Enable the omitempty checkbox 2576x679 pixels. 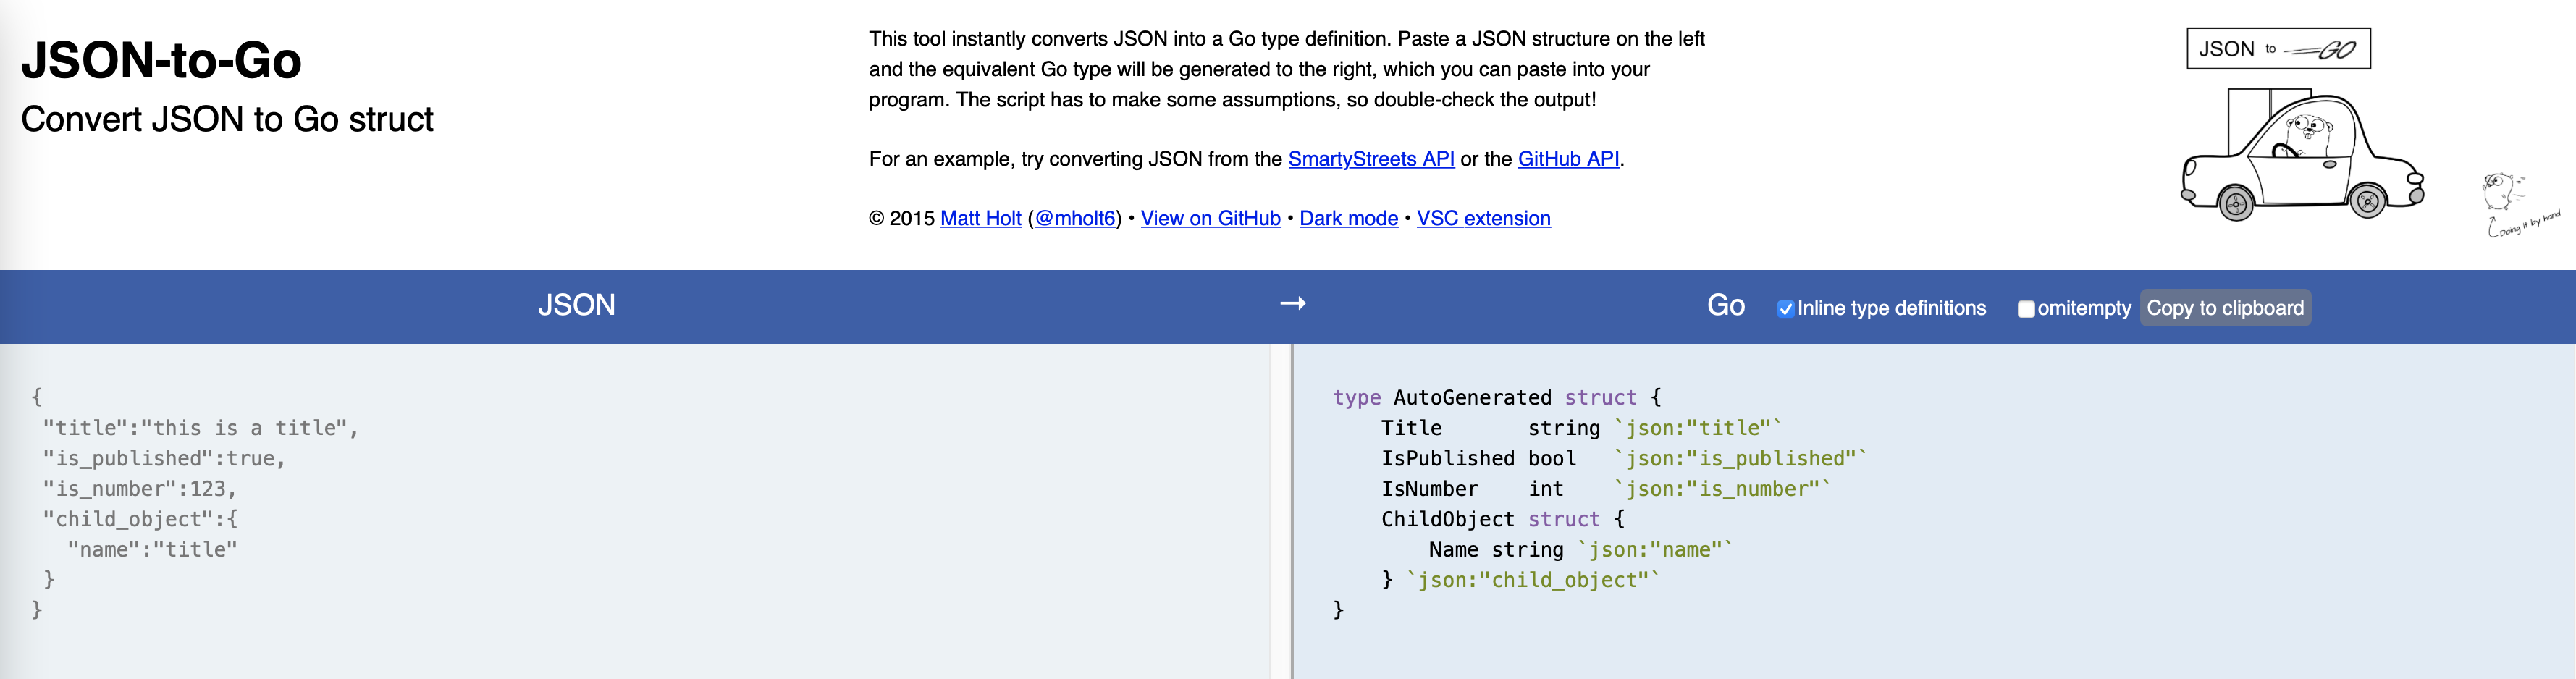[x=2026, y=309]
